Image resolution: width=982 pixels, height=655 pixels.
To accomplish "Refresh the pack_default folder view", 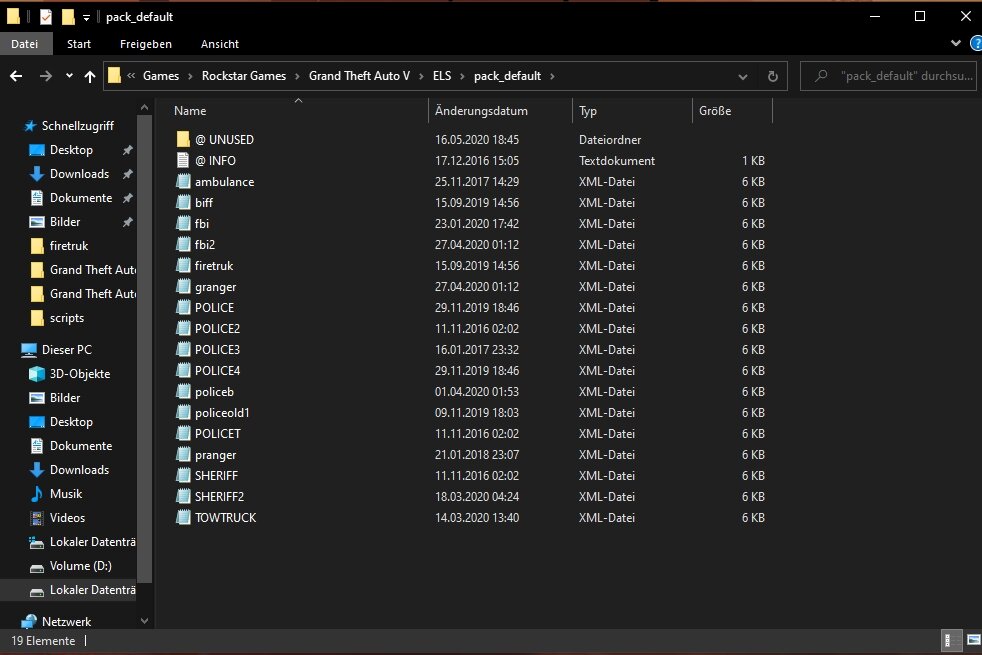I will click(772, 76).
